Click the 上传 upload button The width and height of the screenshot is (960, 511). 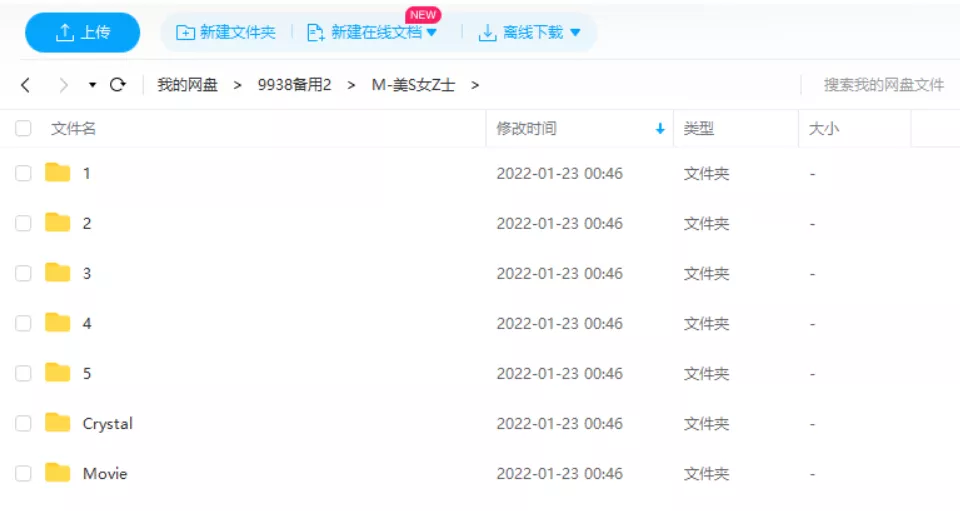(x=83, y=33)
